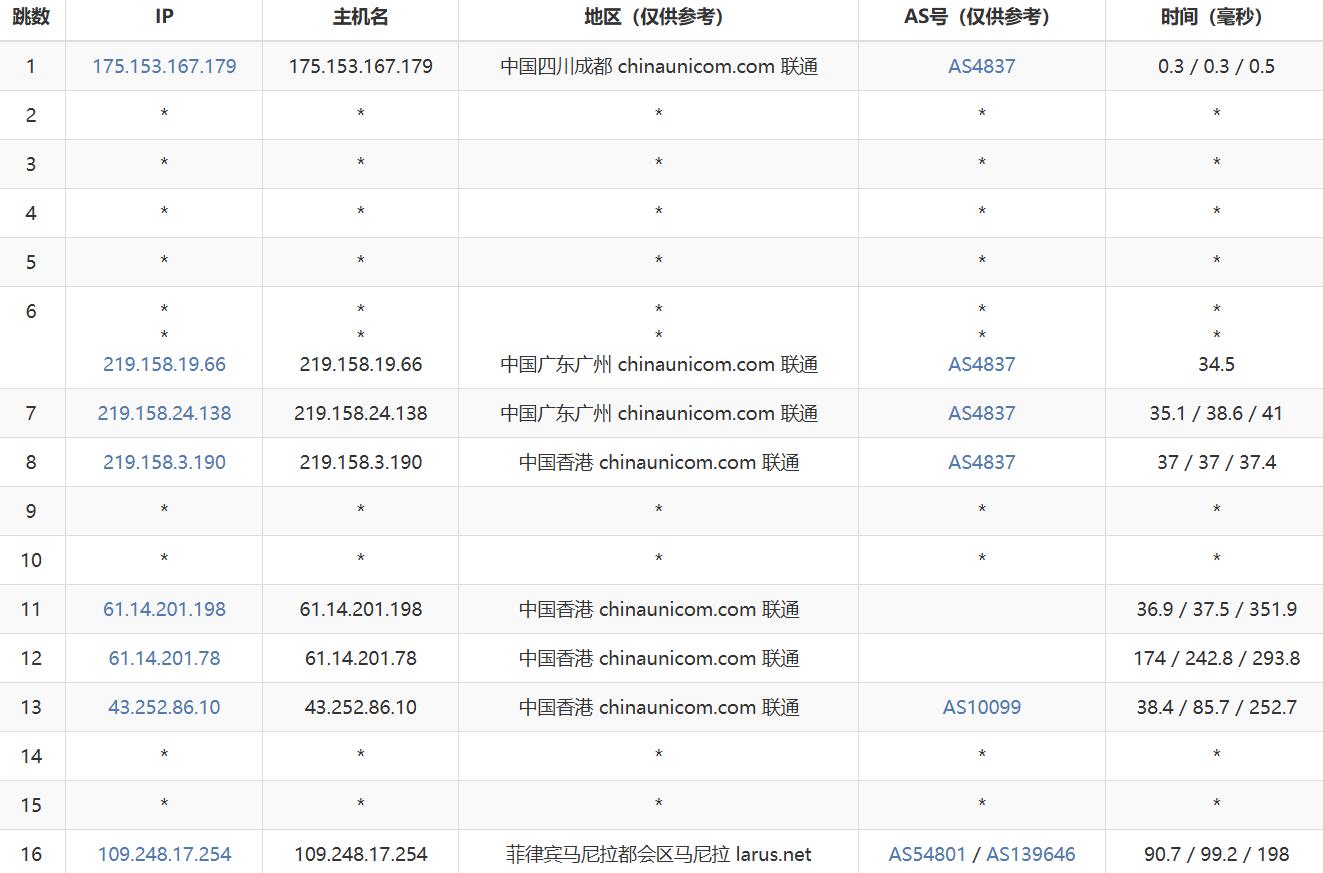Viewport: 1323px width, 873px height.
Task: Click time value 36.9 / 37.5 / 351.9
Action: pyautogui.click(x=1216, y=609)
